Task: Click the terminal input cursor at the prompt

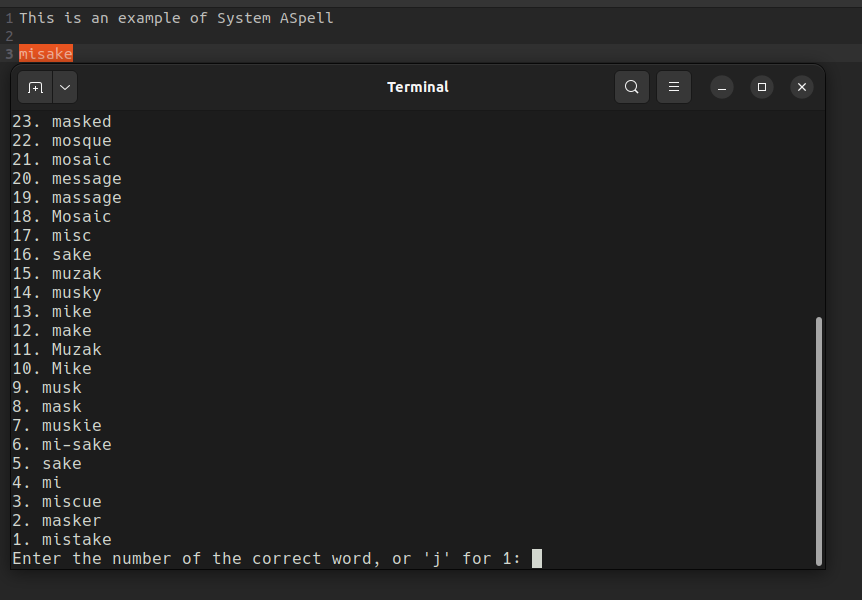Action: (536, 558)
